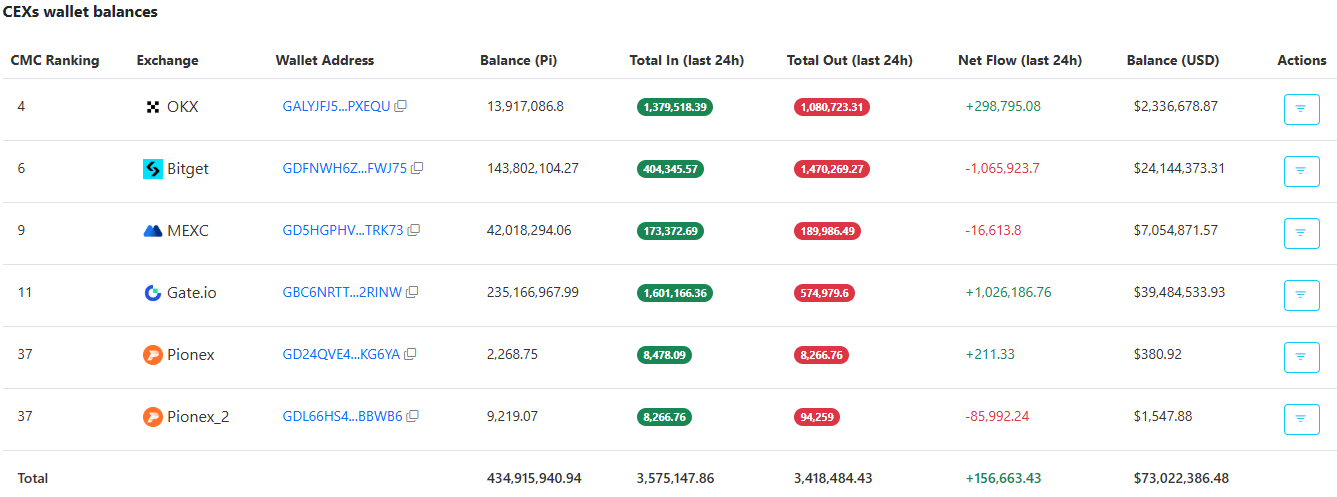Open wallet address GBC6NRTT...2RINW link
The image size is (1337, 497).
tap(342, 292)
